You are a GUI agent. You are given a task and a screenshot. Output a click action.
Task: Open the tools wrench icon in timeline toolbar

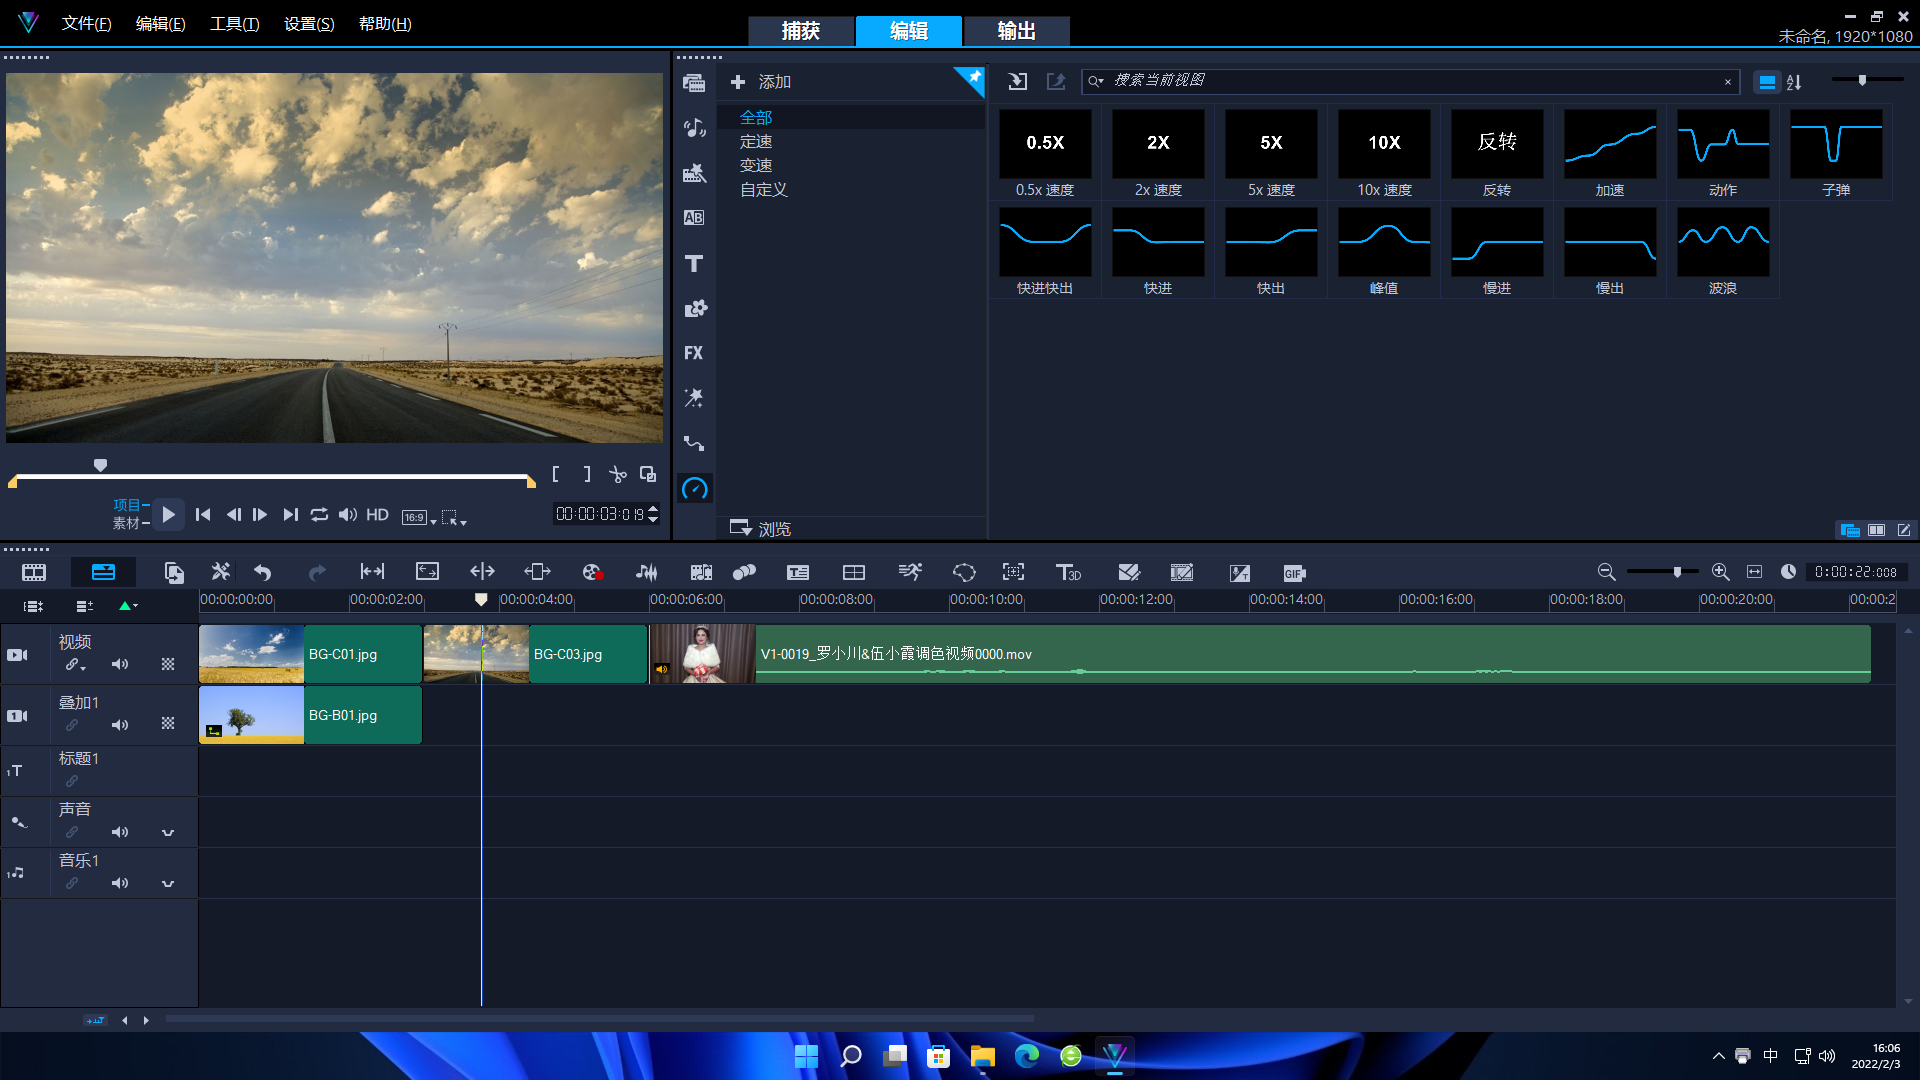pyautogui.click(x=221, y=572)
